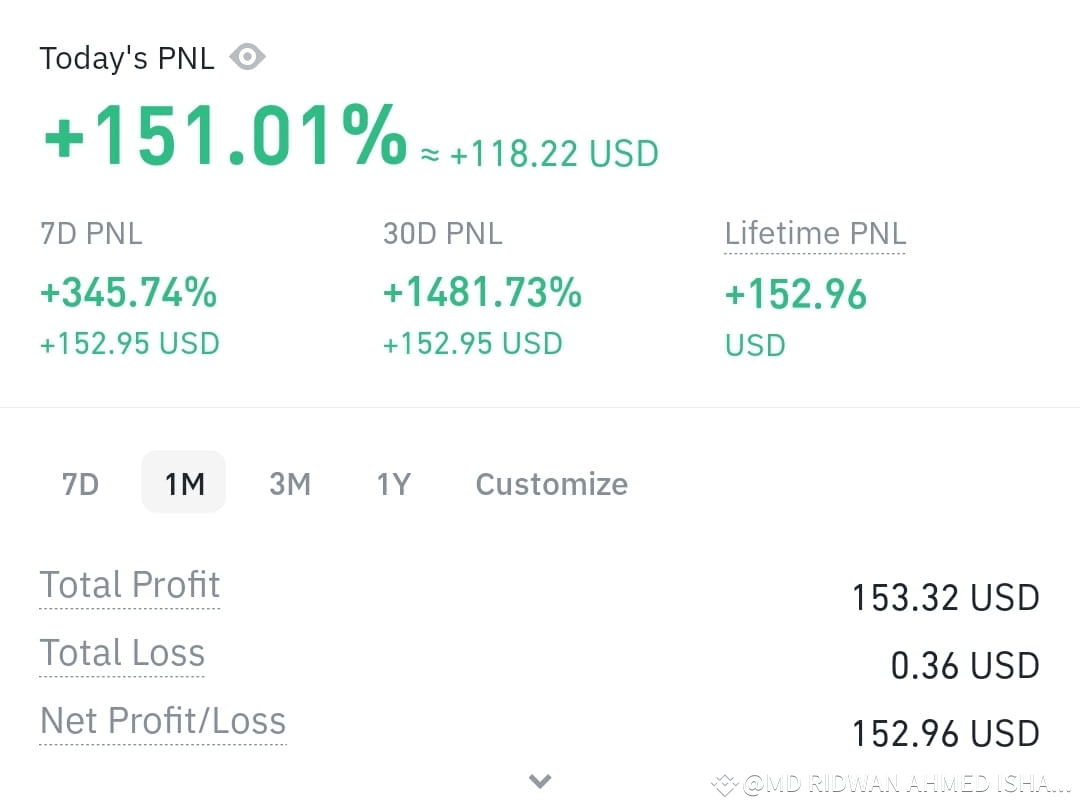Switch to the 3M time range
1080x806 pixels.
(x=290, y=484)
